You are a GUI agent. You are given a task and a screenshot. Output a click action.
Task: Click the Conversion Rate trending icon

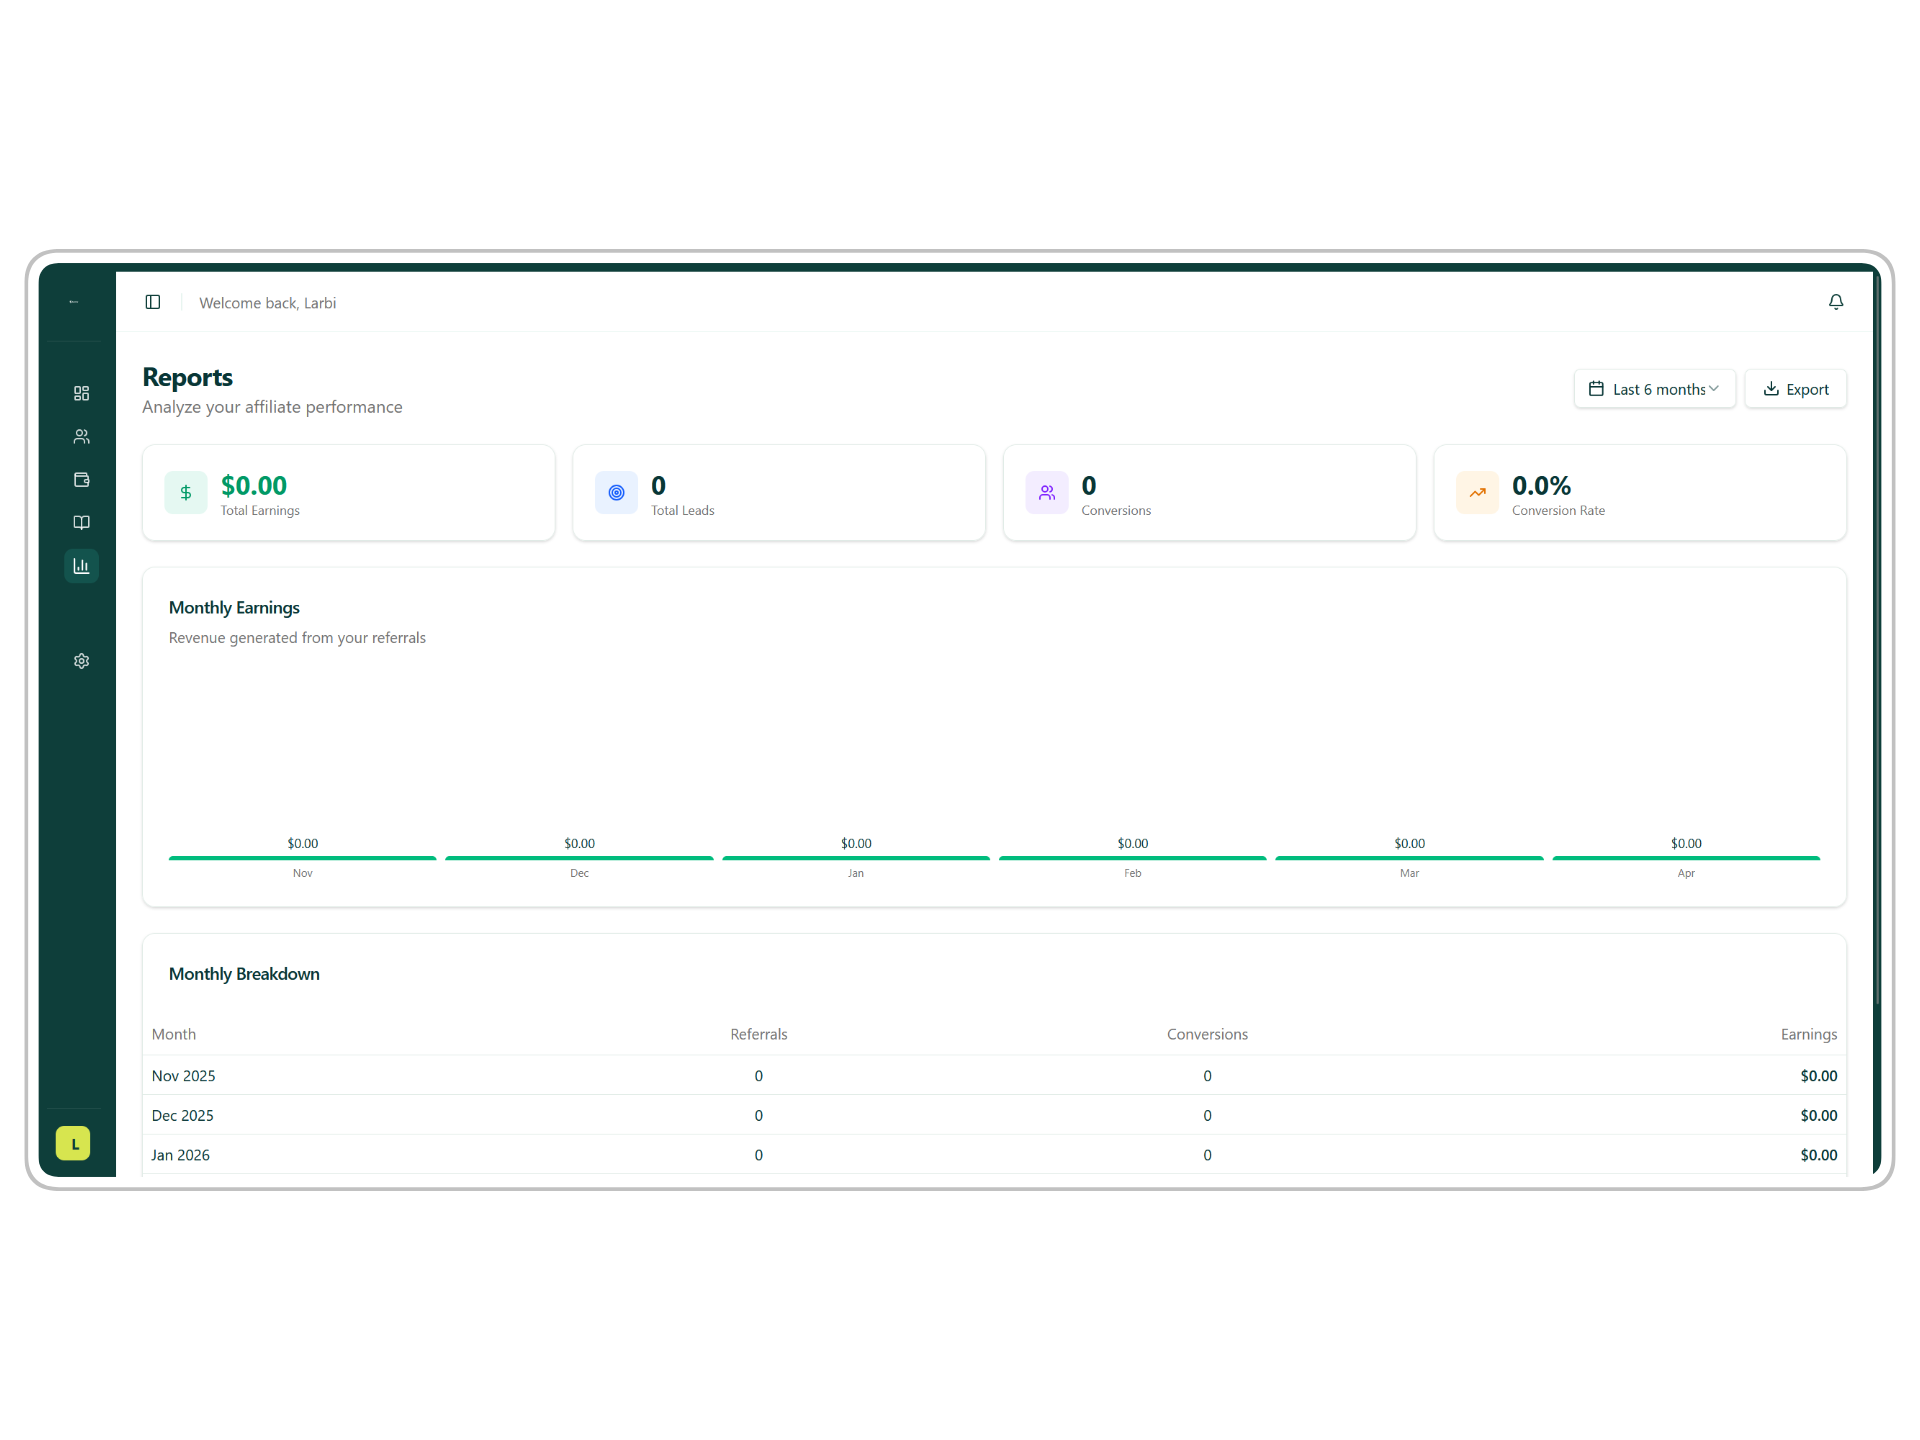tap(1477, 493)
